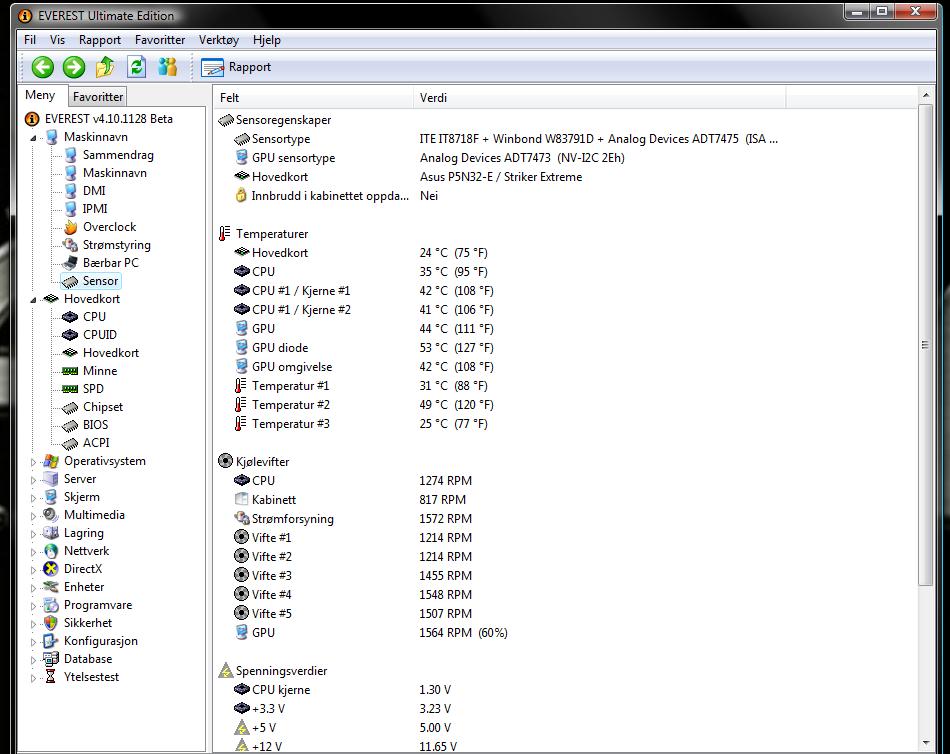Open the Minne memory icon
Image resolution: width=950 pixels, height=754 pixels.
tap(70, 371)
